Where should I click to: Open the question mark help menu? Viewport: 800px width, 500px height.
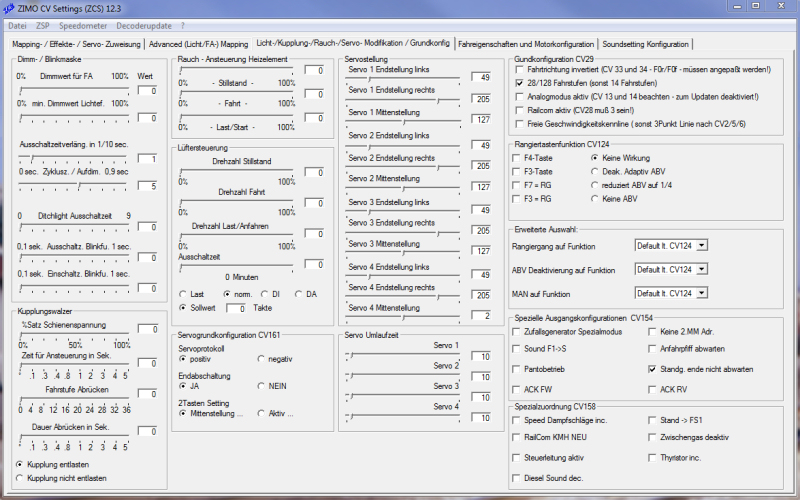pyautogui.click(x=183, y=26)
